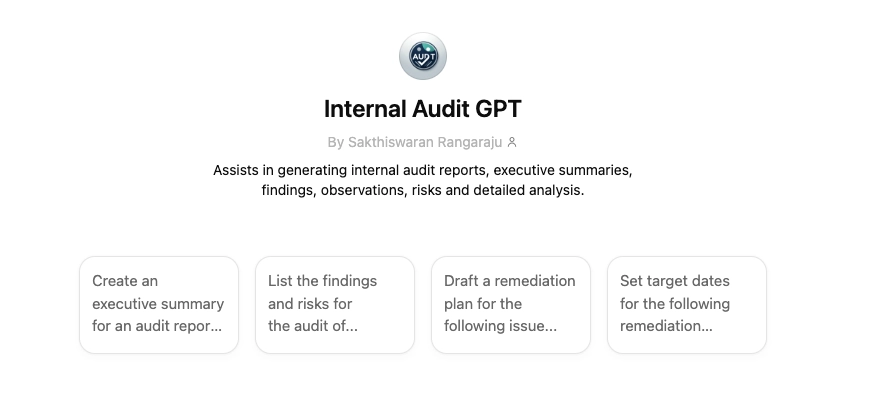Click 'remediation...' text in fourth card

[x=666, y=326]
